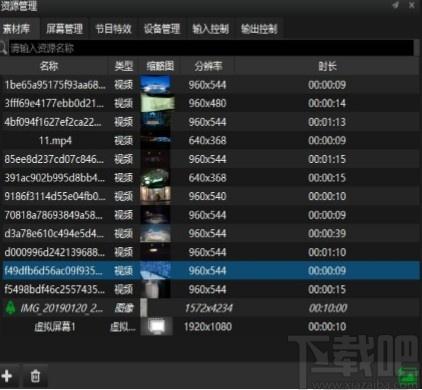Click the 缩略图 column header

point(160,66)
